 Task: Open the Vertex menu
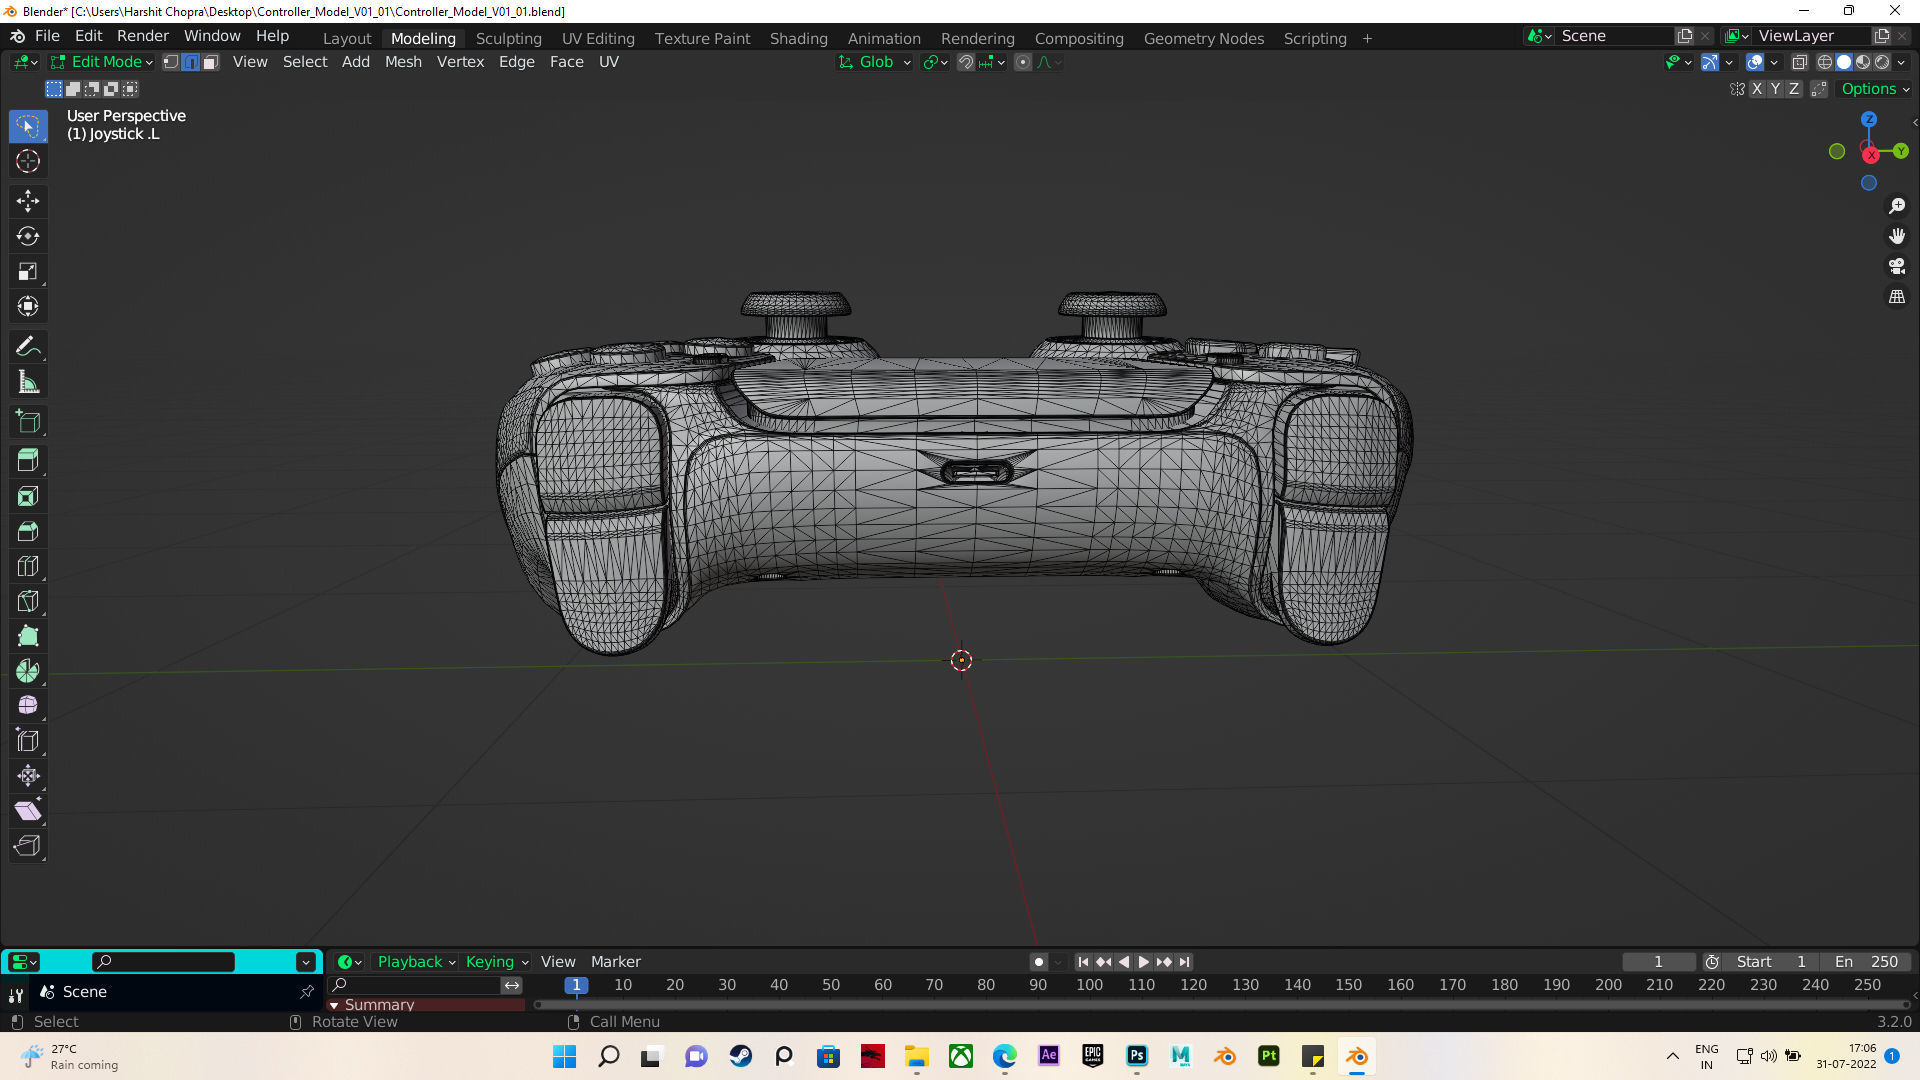[x=460, y=62]
